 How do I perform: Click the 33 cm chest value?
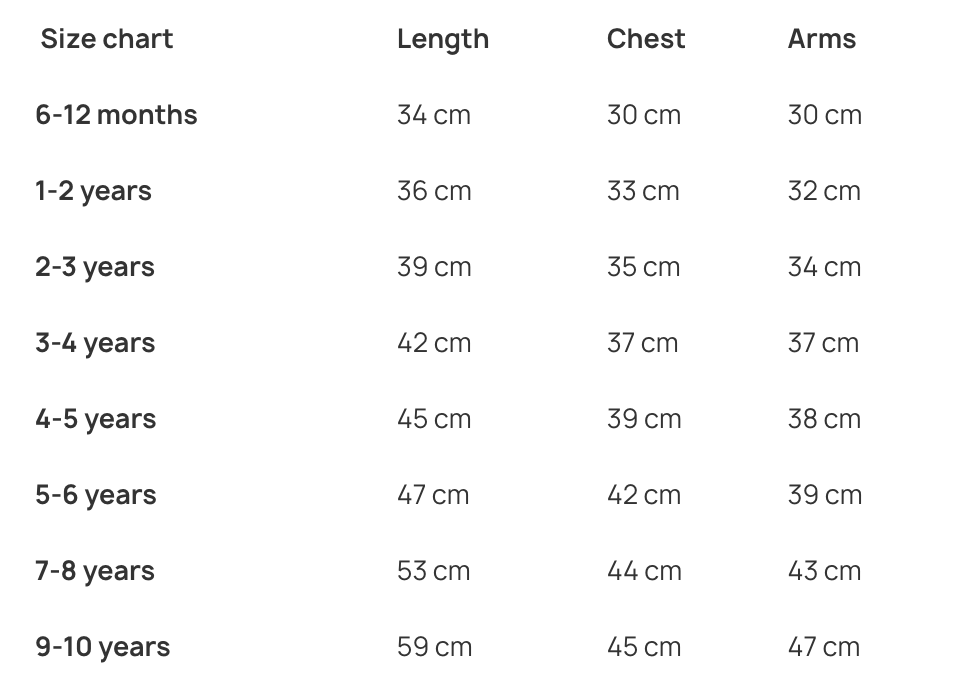pos(643,191)
